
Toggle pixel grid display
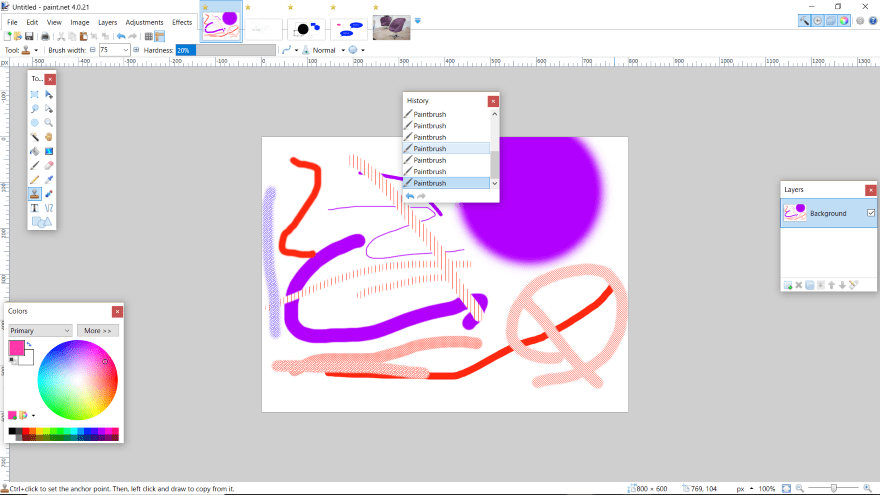(146, 36)
